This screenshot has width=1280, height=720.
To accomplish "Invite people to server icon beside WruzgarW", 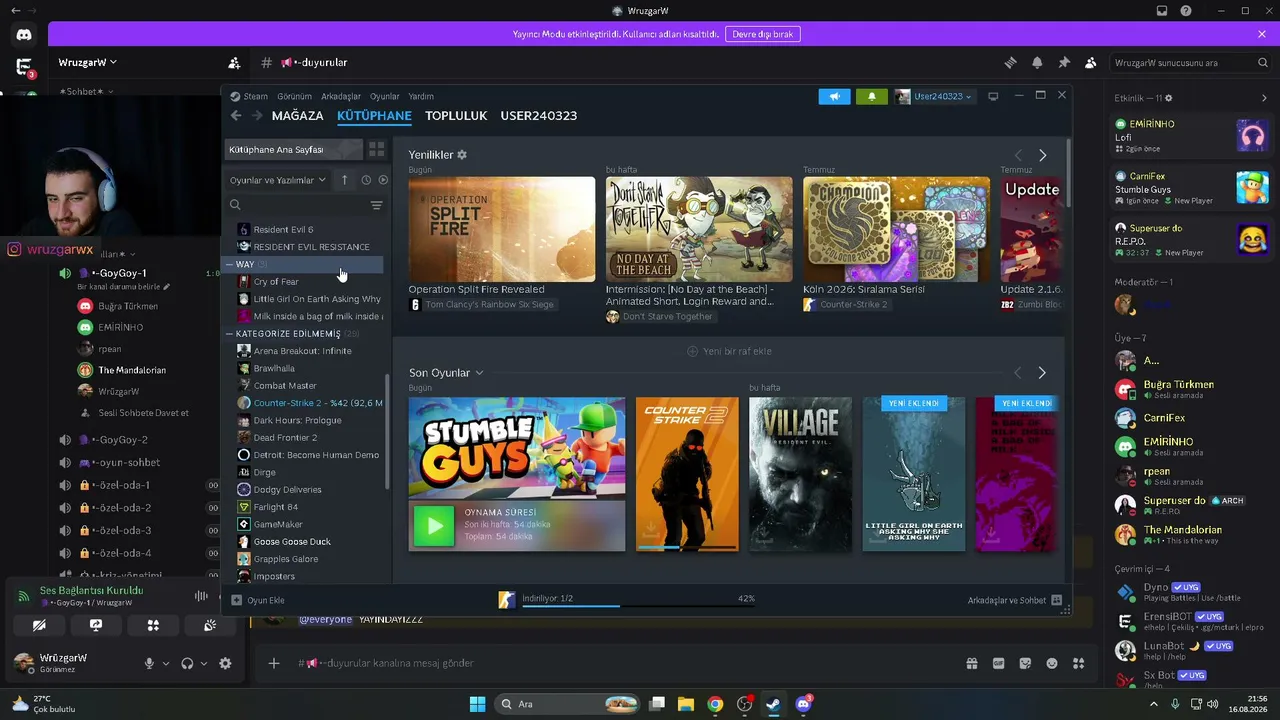I will [234, 62].
